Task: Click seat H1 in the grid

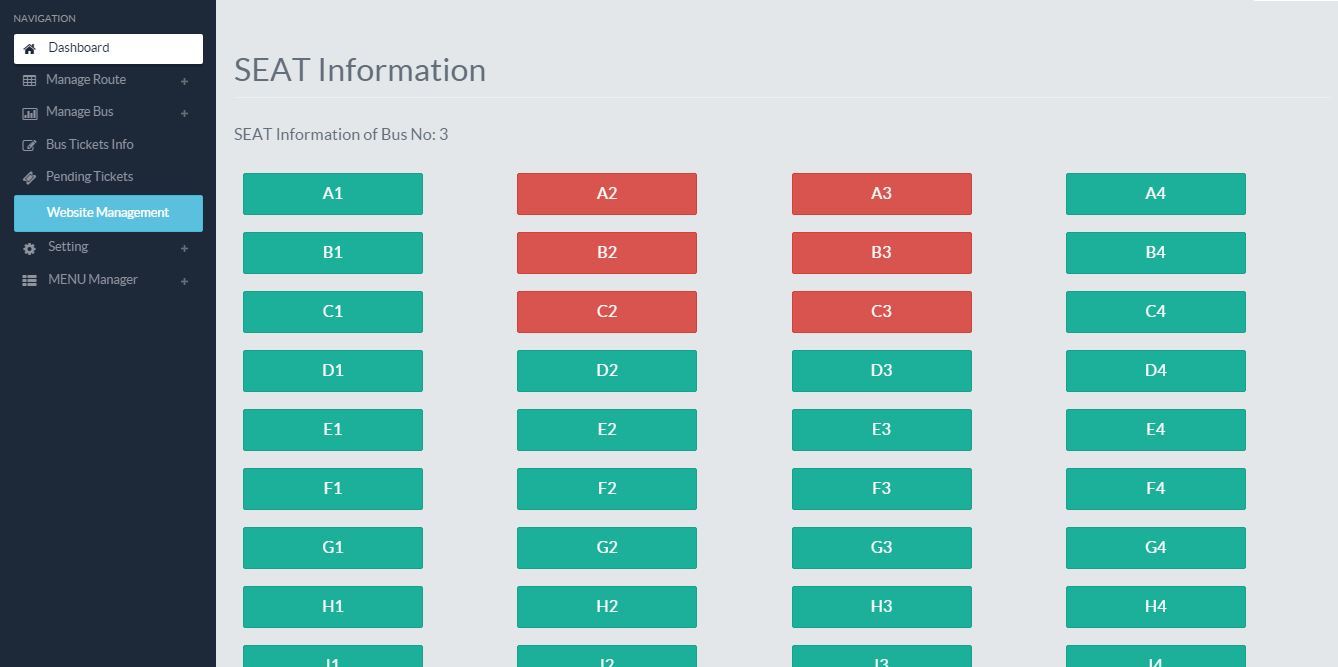Action: pyautogui.click(x=333, y=607)
